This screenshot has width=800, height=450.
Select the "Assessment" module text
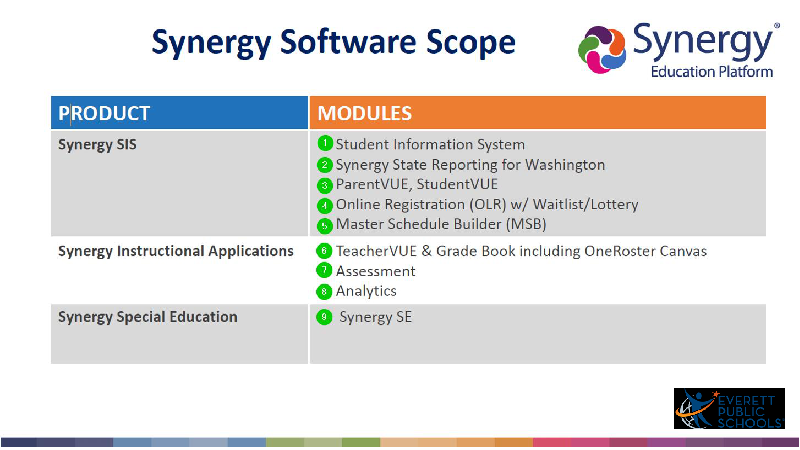(376, 271)
